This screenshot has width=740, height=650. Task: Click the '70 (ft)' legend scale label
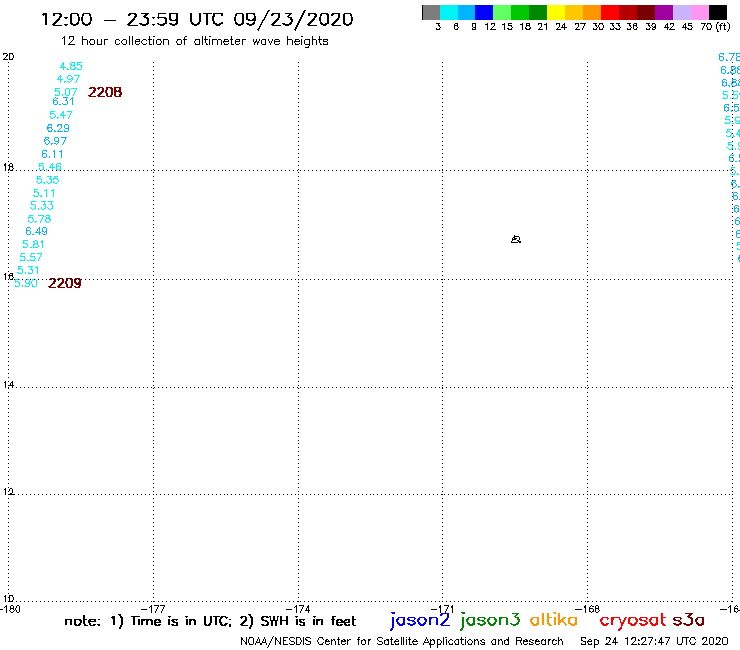pyautogui.click(x=715, y=26)
